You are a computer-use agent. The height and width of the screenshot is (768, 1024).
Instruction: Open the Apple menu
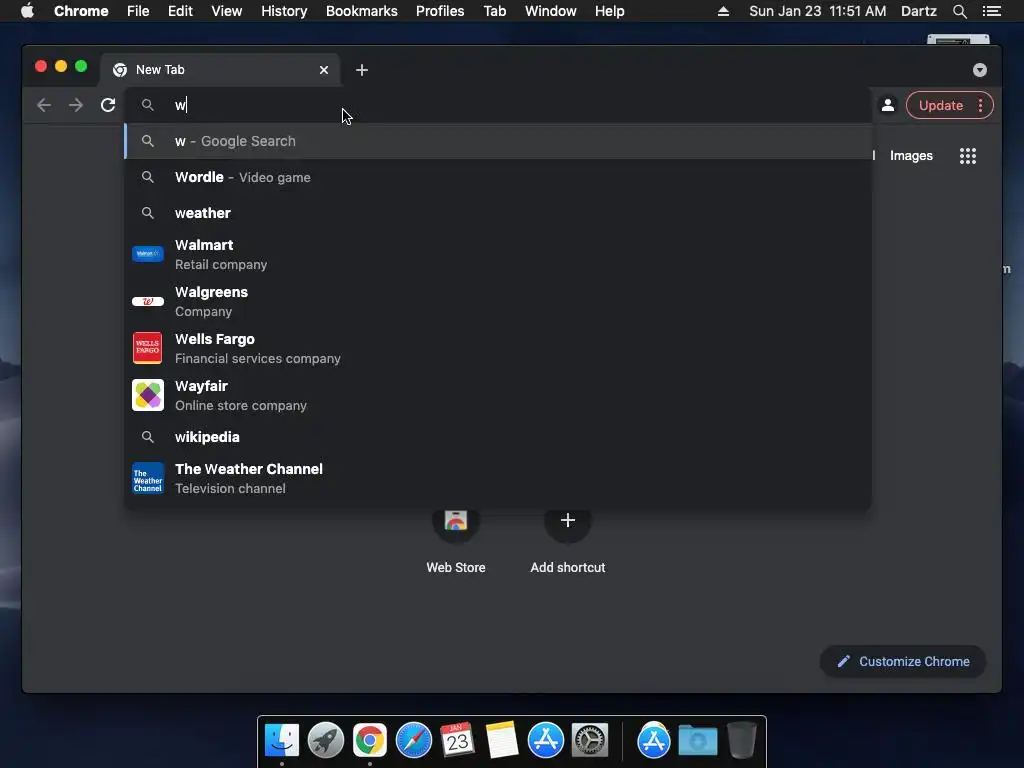(x=27, y=11)
